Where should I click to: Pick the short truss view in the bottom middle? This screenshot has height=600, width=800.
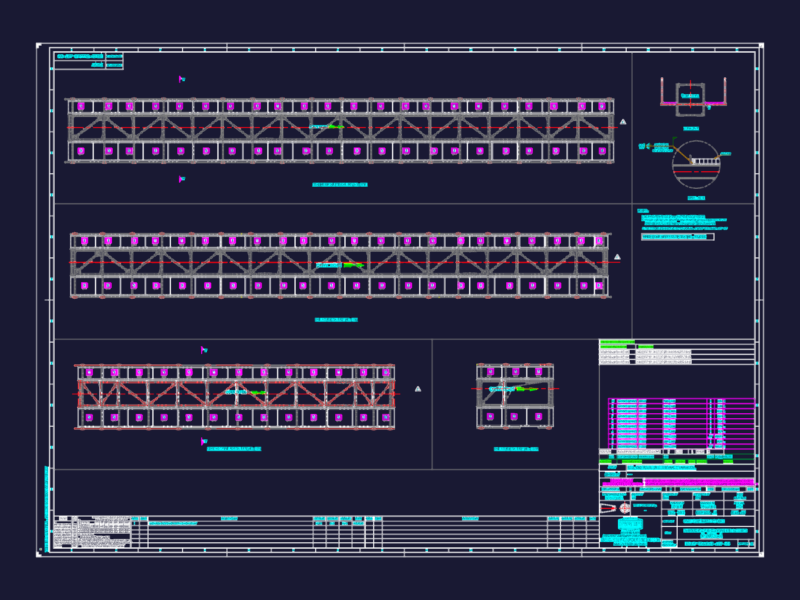click(515, 396)
